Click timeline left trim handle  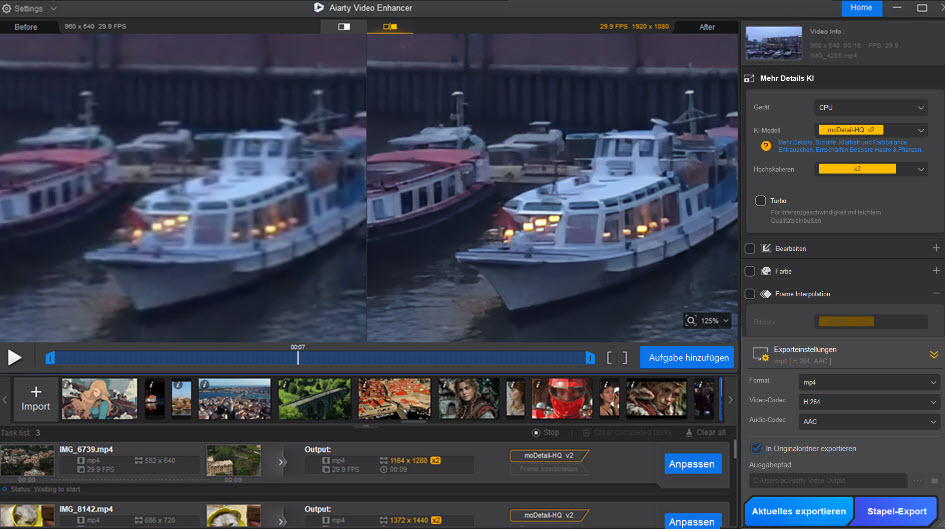pos(50,358)
